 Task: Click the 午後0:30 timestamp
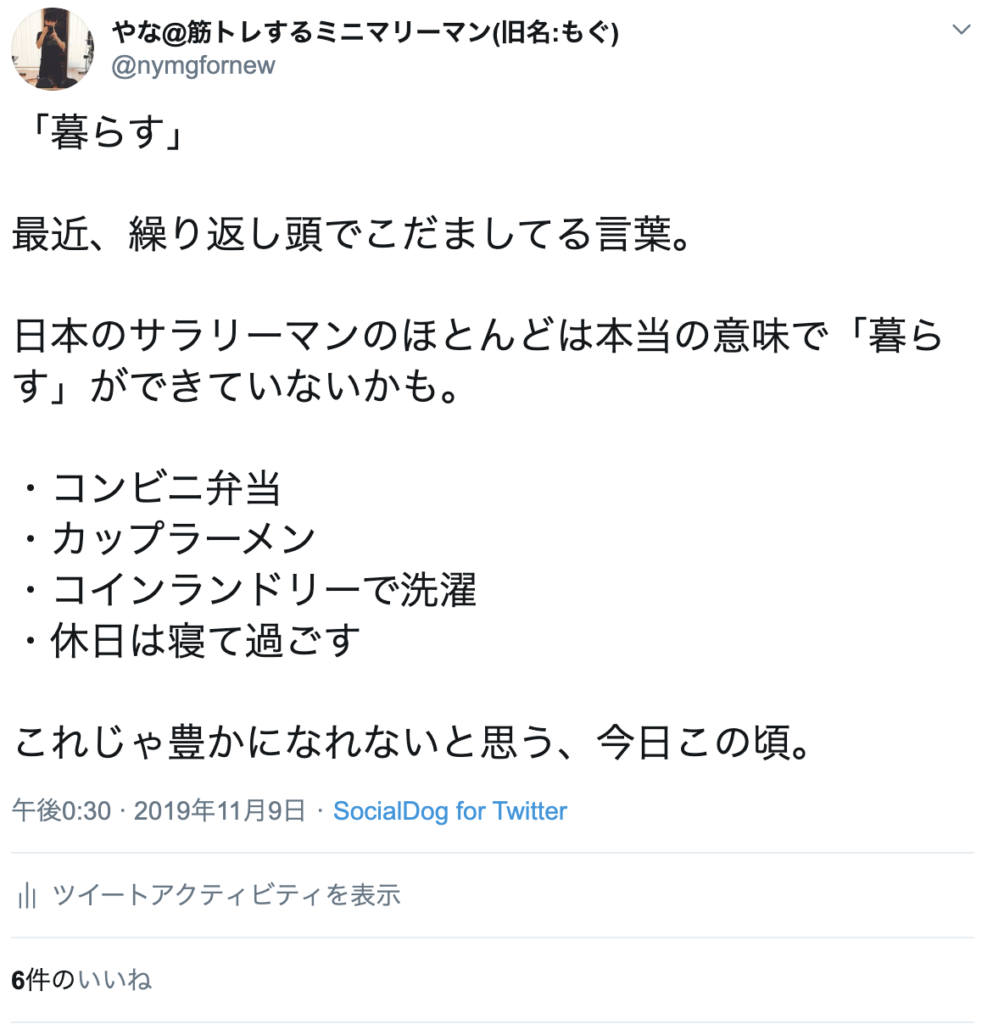tap(61, 810)
